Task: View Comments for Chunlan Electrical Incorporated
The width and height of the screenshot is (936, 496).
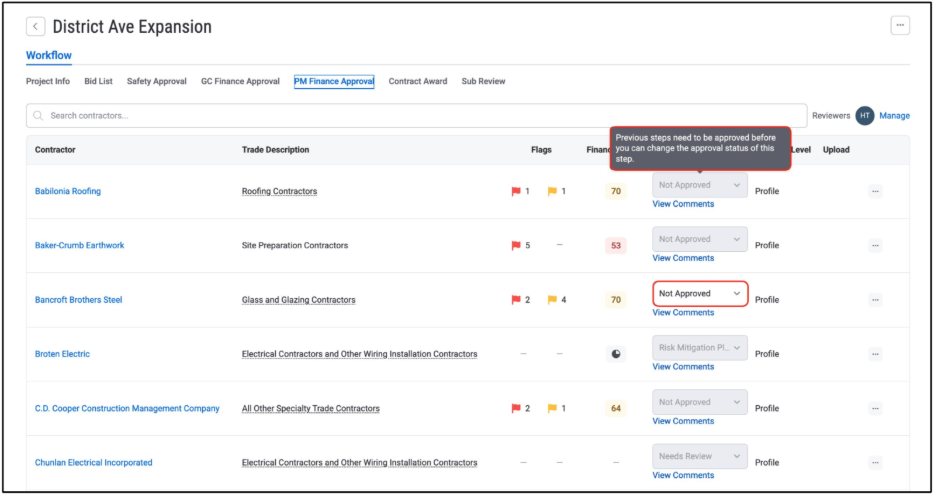Action: tap(683, 476)
